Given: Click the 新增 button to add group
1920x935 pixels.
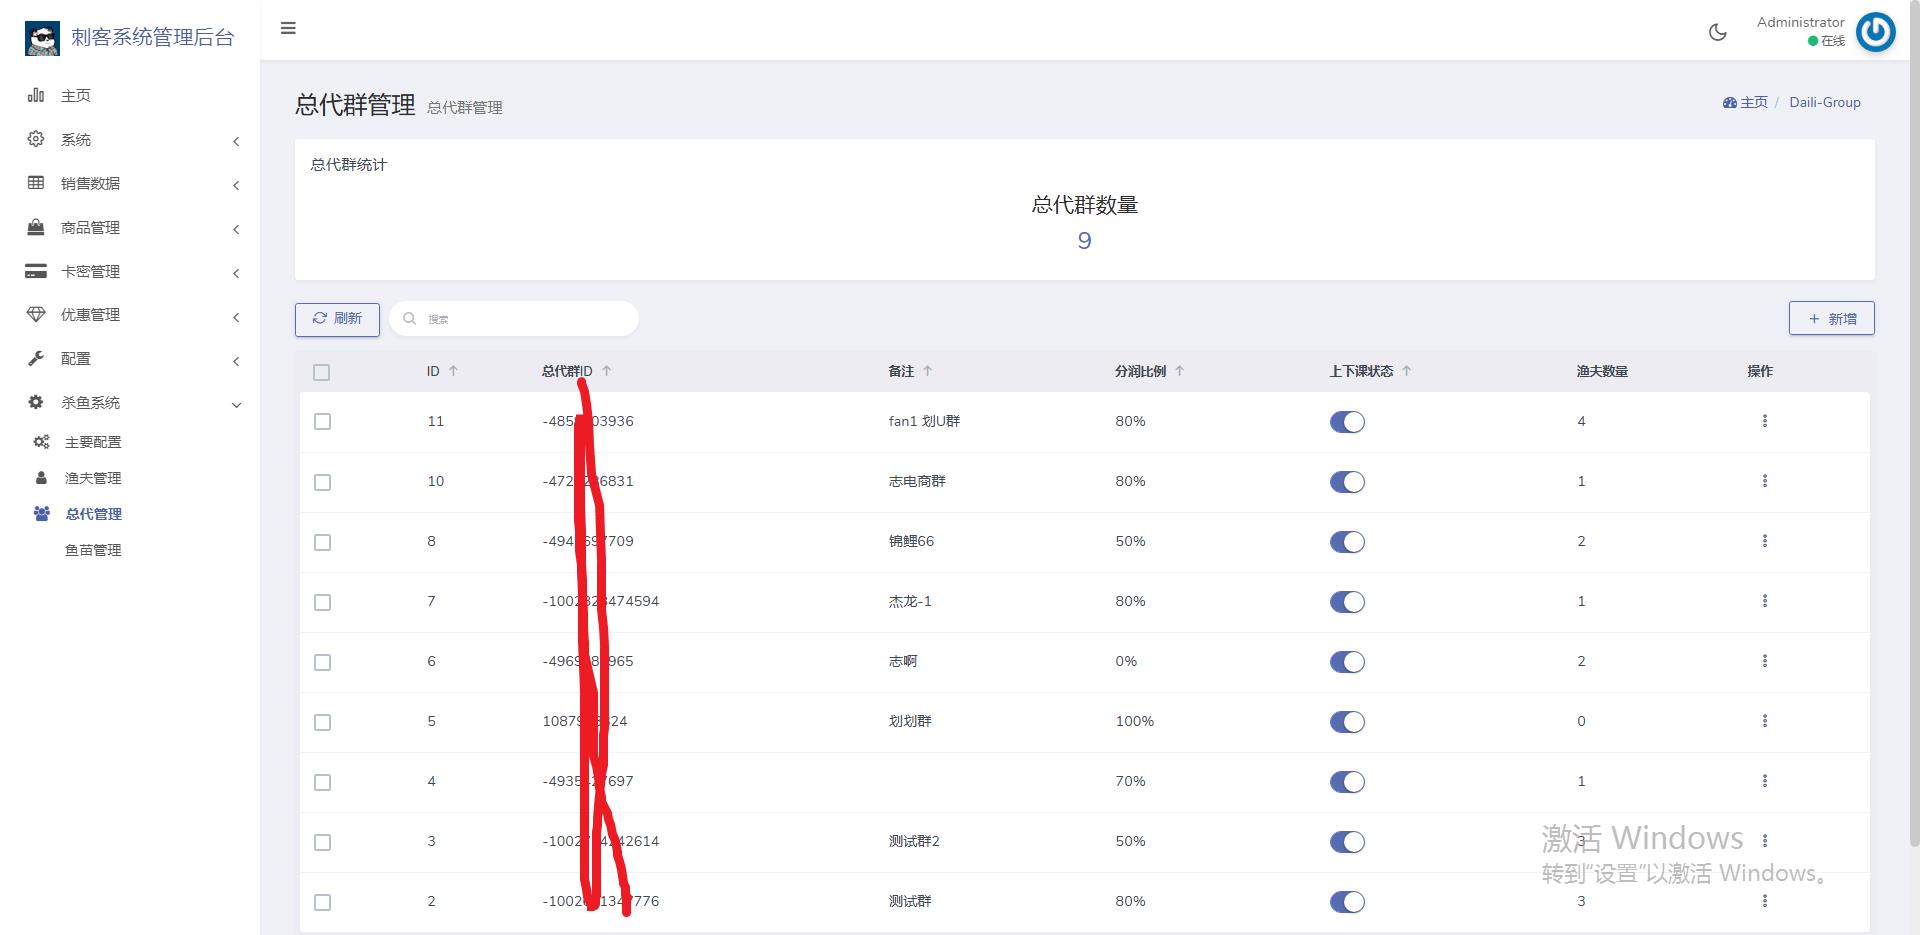Looking at the screenshot, I should click(x=1831, y=319).
